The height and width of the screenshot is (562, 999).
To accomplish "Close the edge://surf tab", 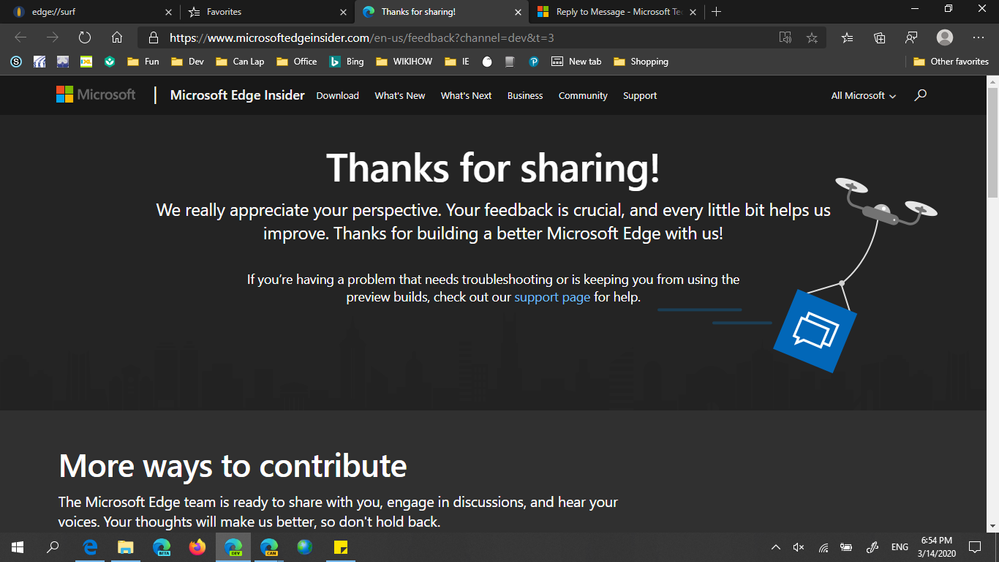I will tap(168, 11).
